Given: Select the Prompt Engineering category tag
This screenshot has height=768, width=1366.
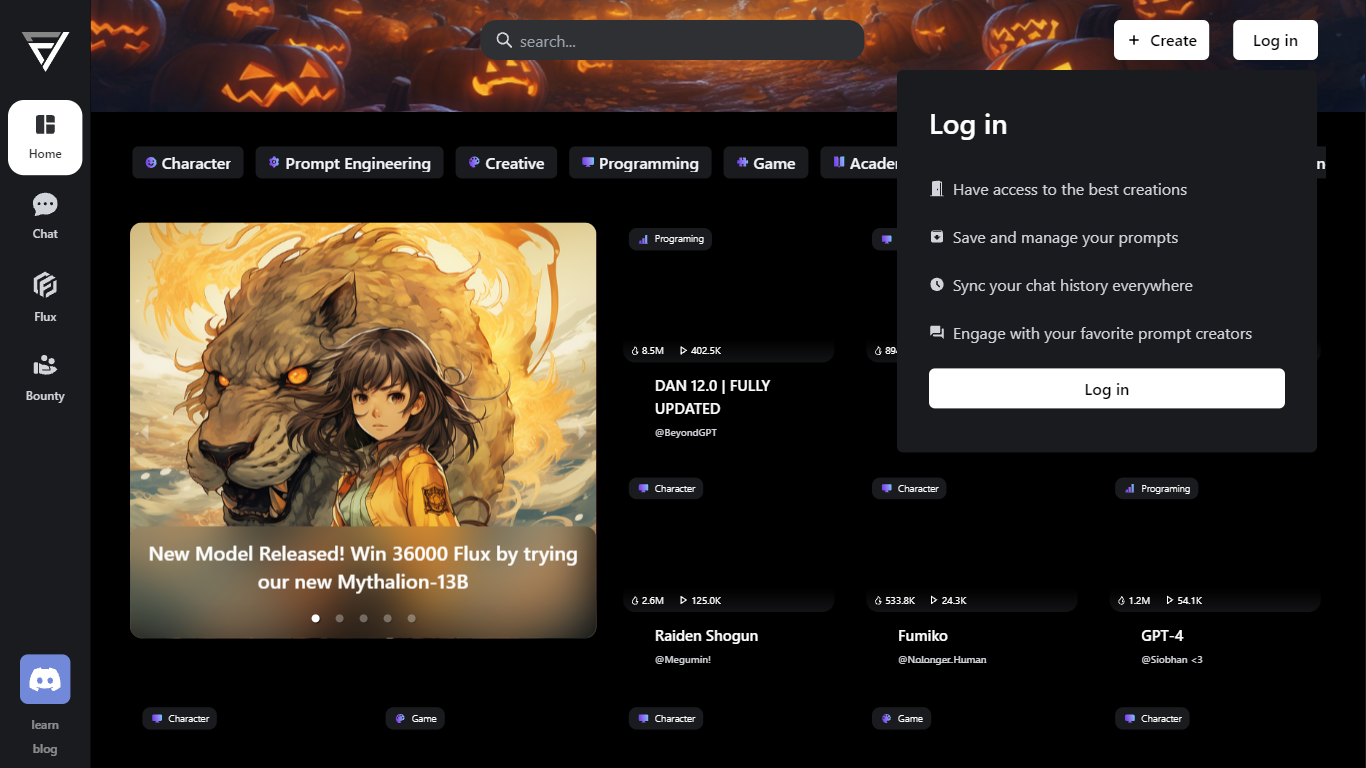Looking at the screenshot, I should [x=349, y=163].
